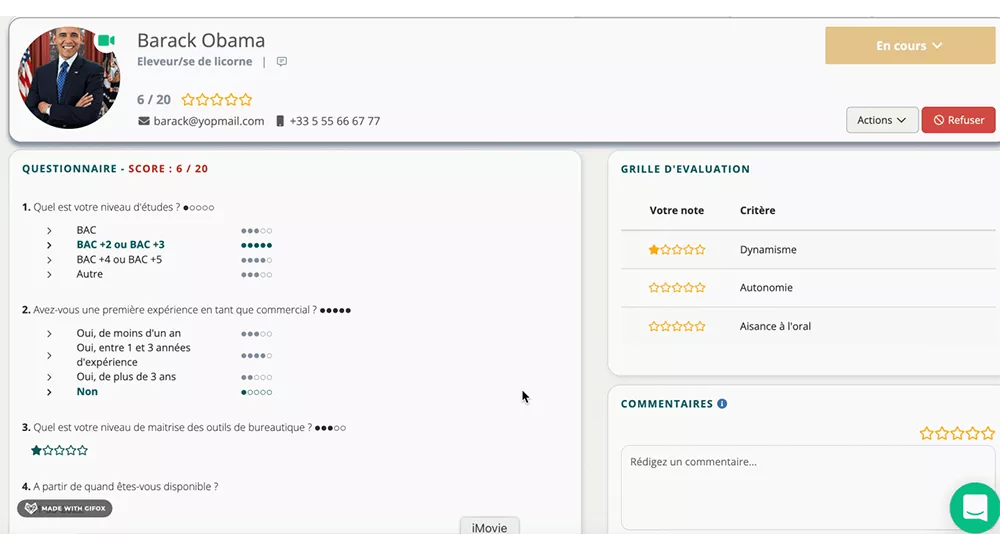The height and width of the screenshot is (550, 1000).
Task: Click the barack@yopmail.com email link
Action: 209,121
